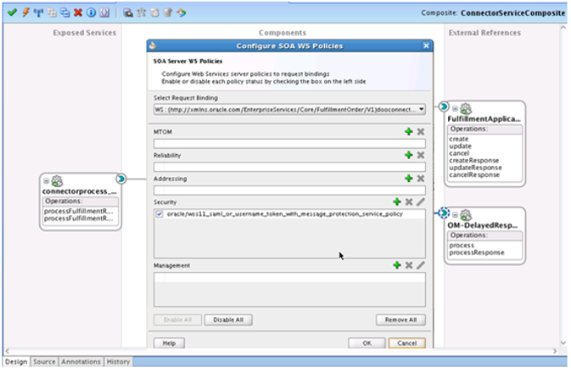Select the cancel operation in FulfillmentApplica
This screenshot has width=571, height=370.
(459, 153)
